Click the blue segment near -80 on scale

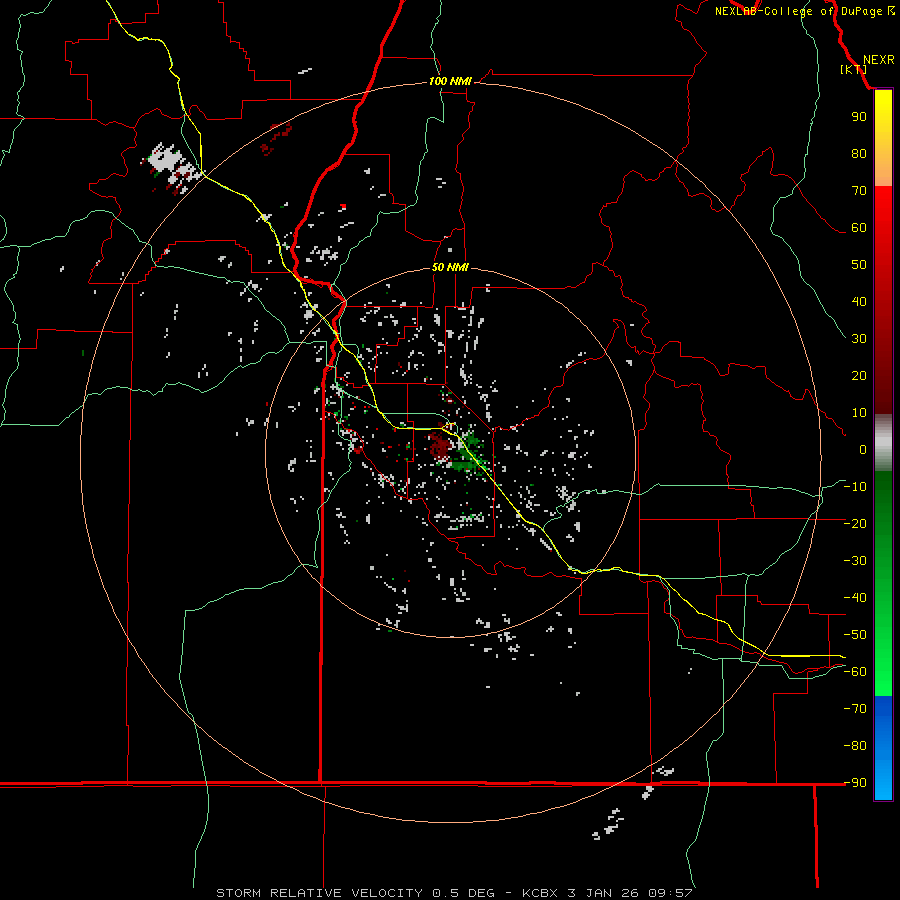coord(883,746)
